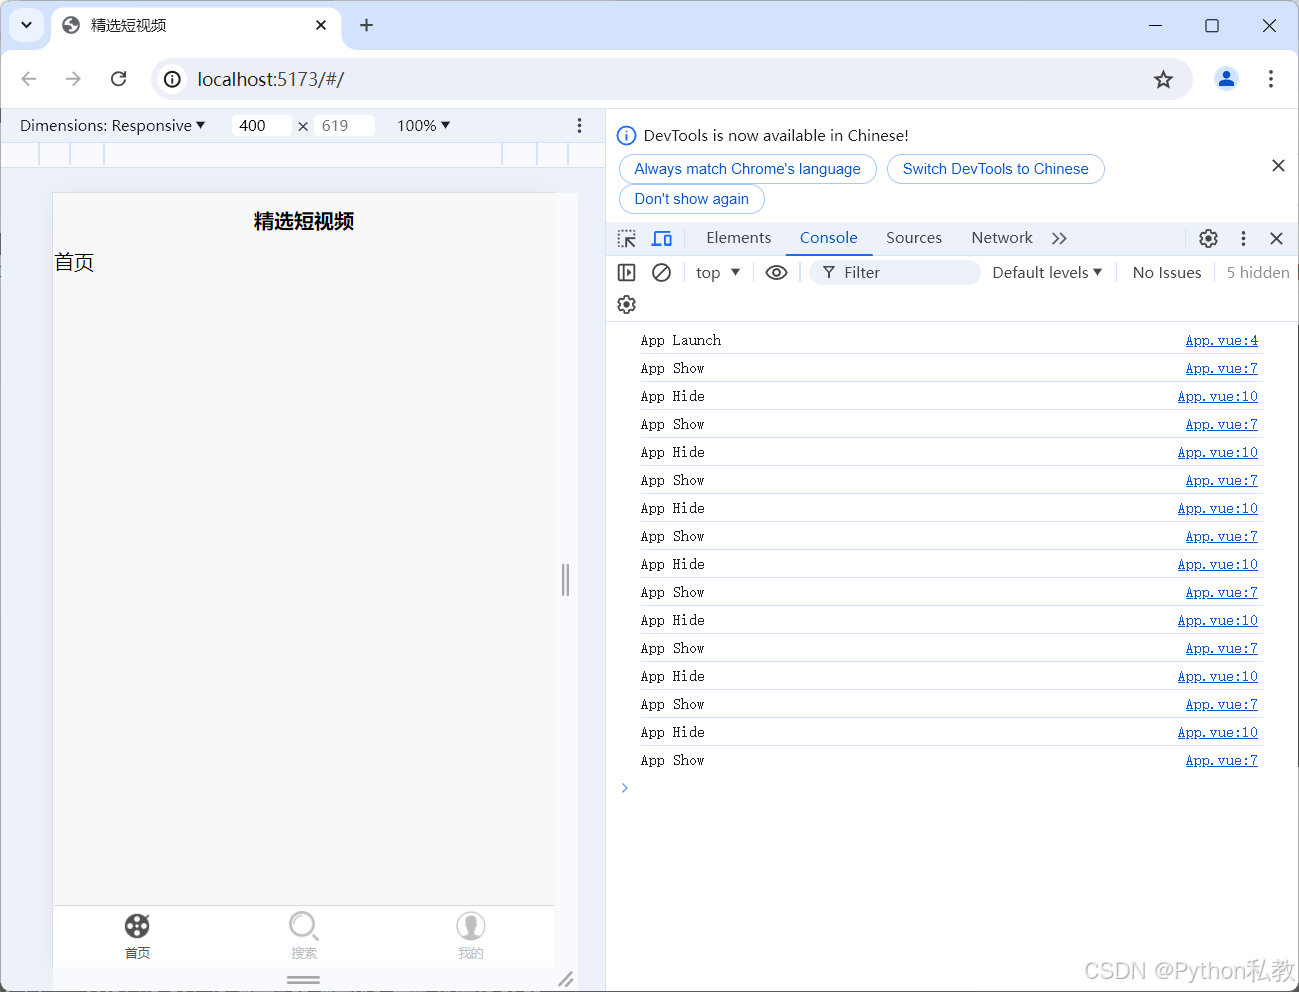Click the 5 hidden messages label

(x=1258, y=272)
